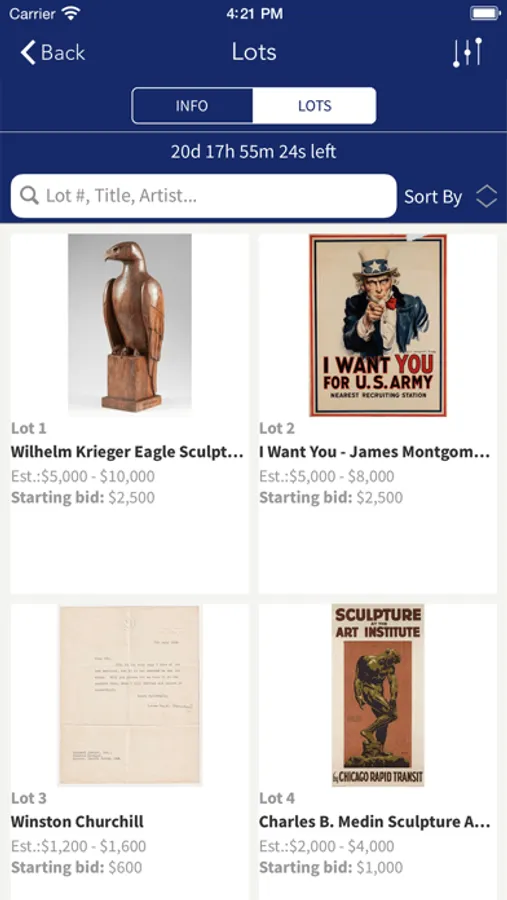Open the eagle sculpture thumbnail
This screenshot has width=507, height=900.
130,325
